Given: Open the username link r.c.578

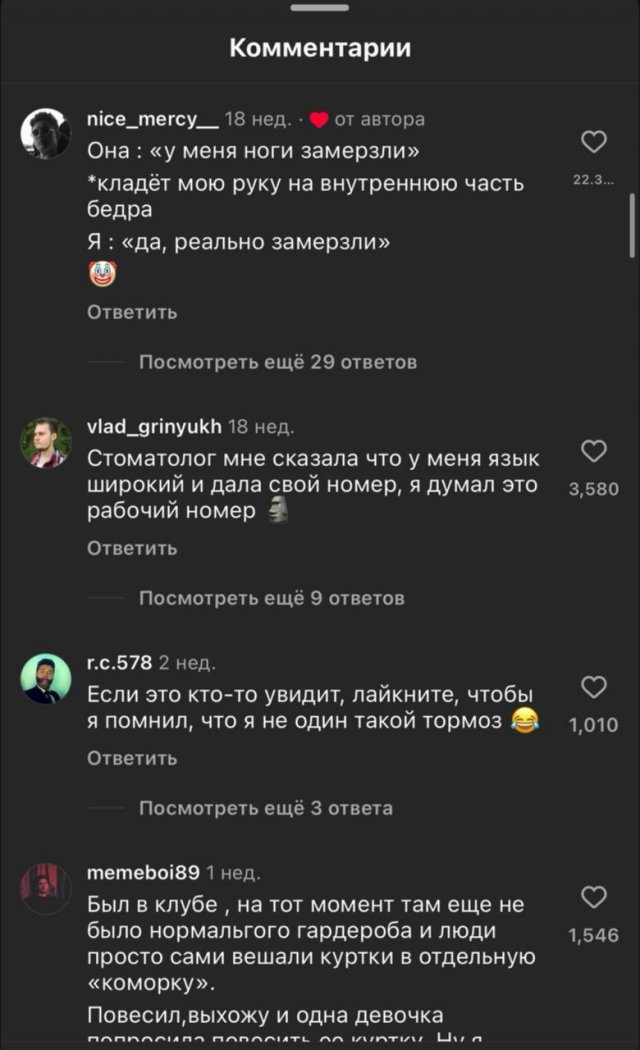Looking at the screenshot, I should click(x=120, y=662).
